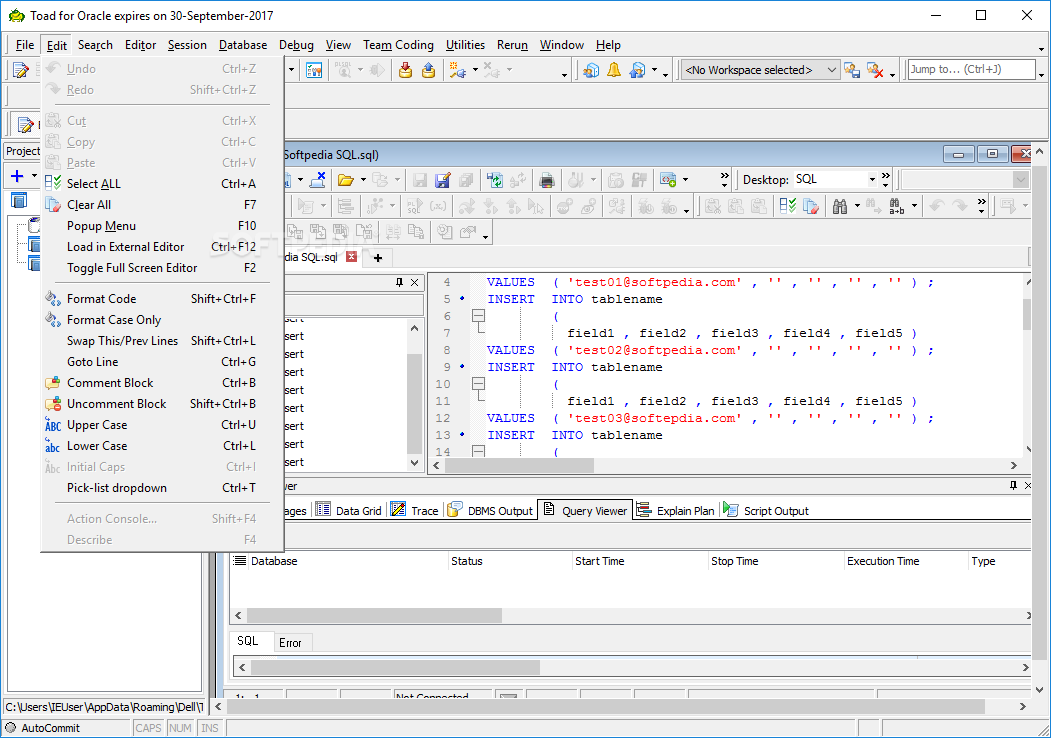Image resolution: width=1051 pixels, height=738 pixels.
Task: Click the binoculars find icon
Action: point(839,206)
